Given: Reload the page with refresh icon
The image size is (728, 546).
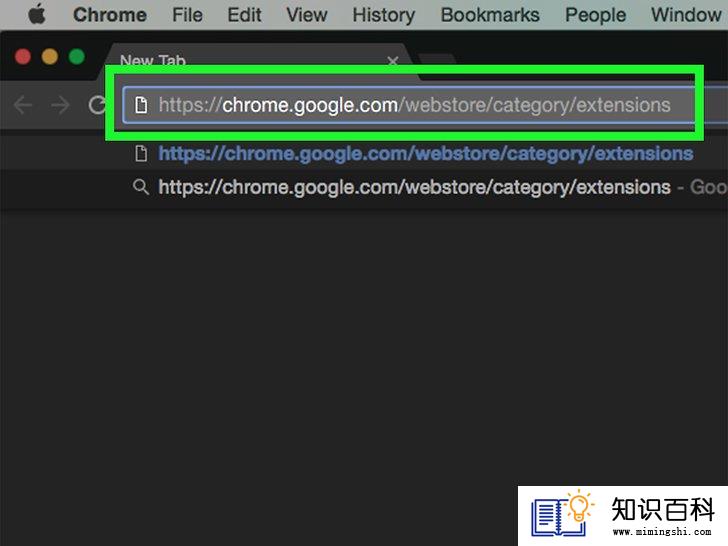Looking at the screenshot, I should click(97, 105).
